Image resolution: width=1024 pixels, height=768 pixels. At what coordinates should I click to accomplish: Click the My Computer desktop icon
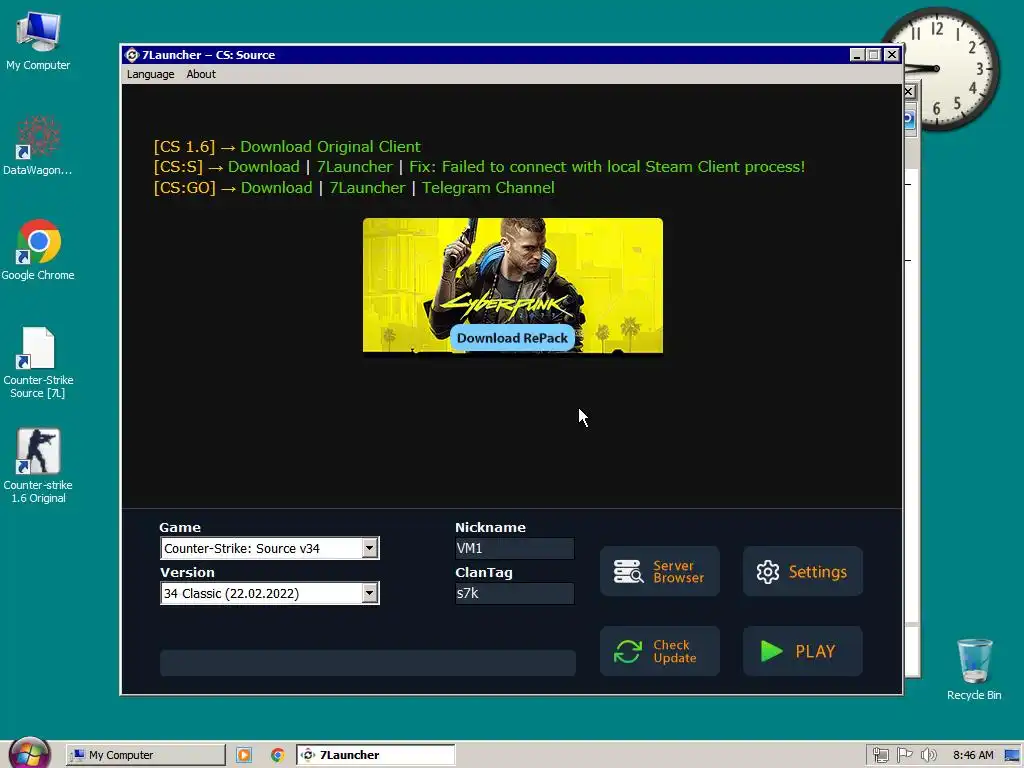click(38, 41)
